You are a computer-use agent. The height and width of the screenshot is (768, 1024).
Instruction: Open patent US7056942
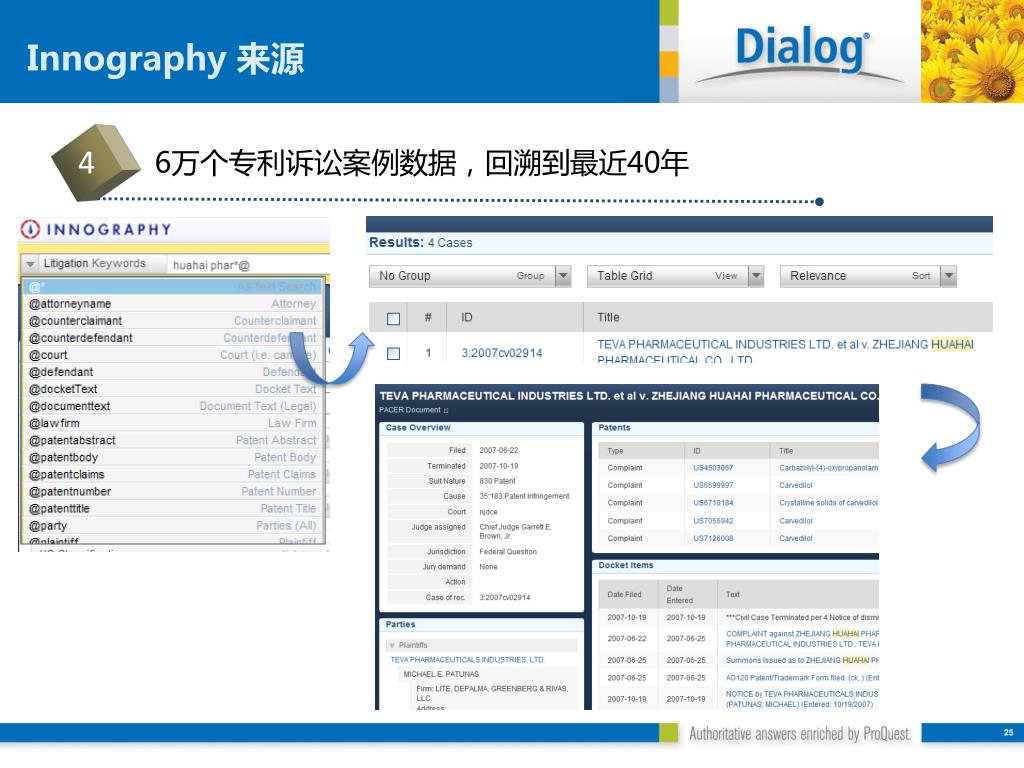[x=712, y=521]
